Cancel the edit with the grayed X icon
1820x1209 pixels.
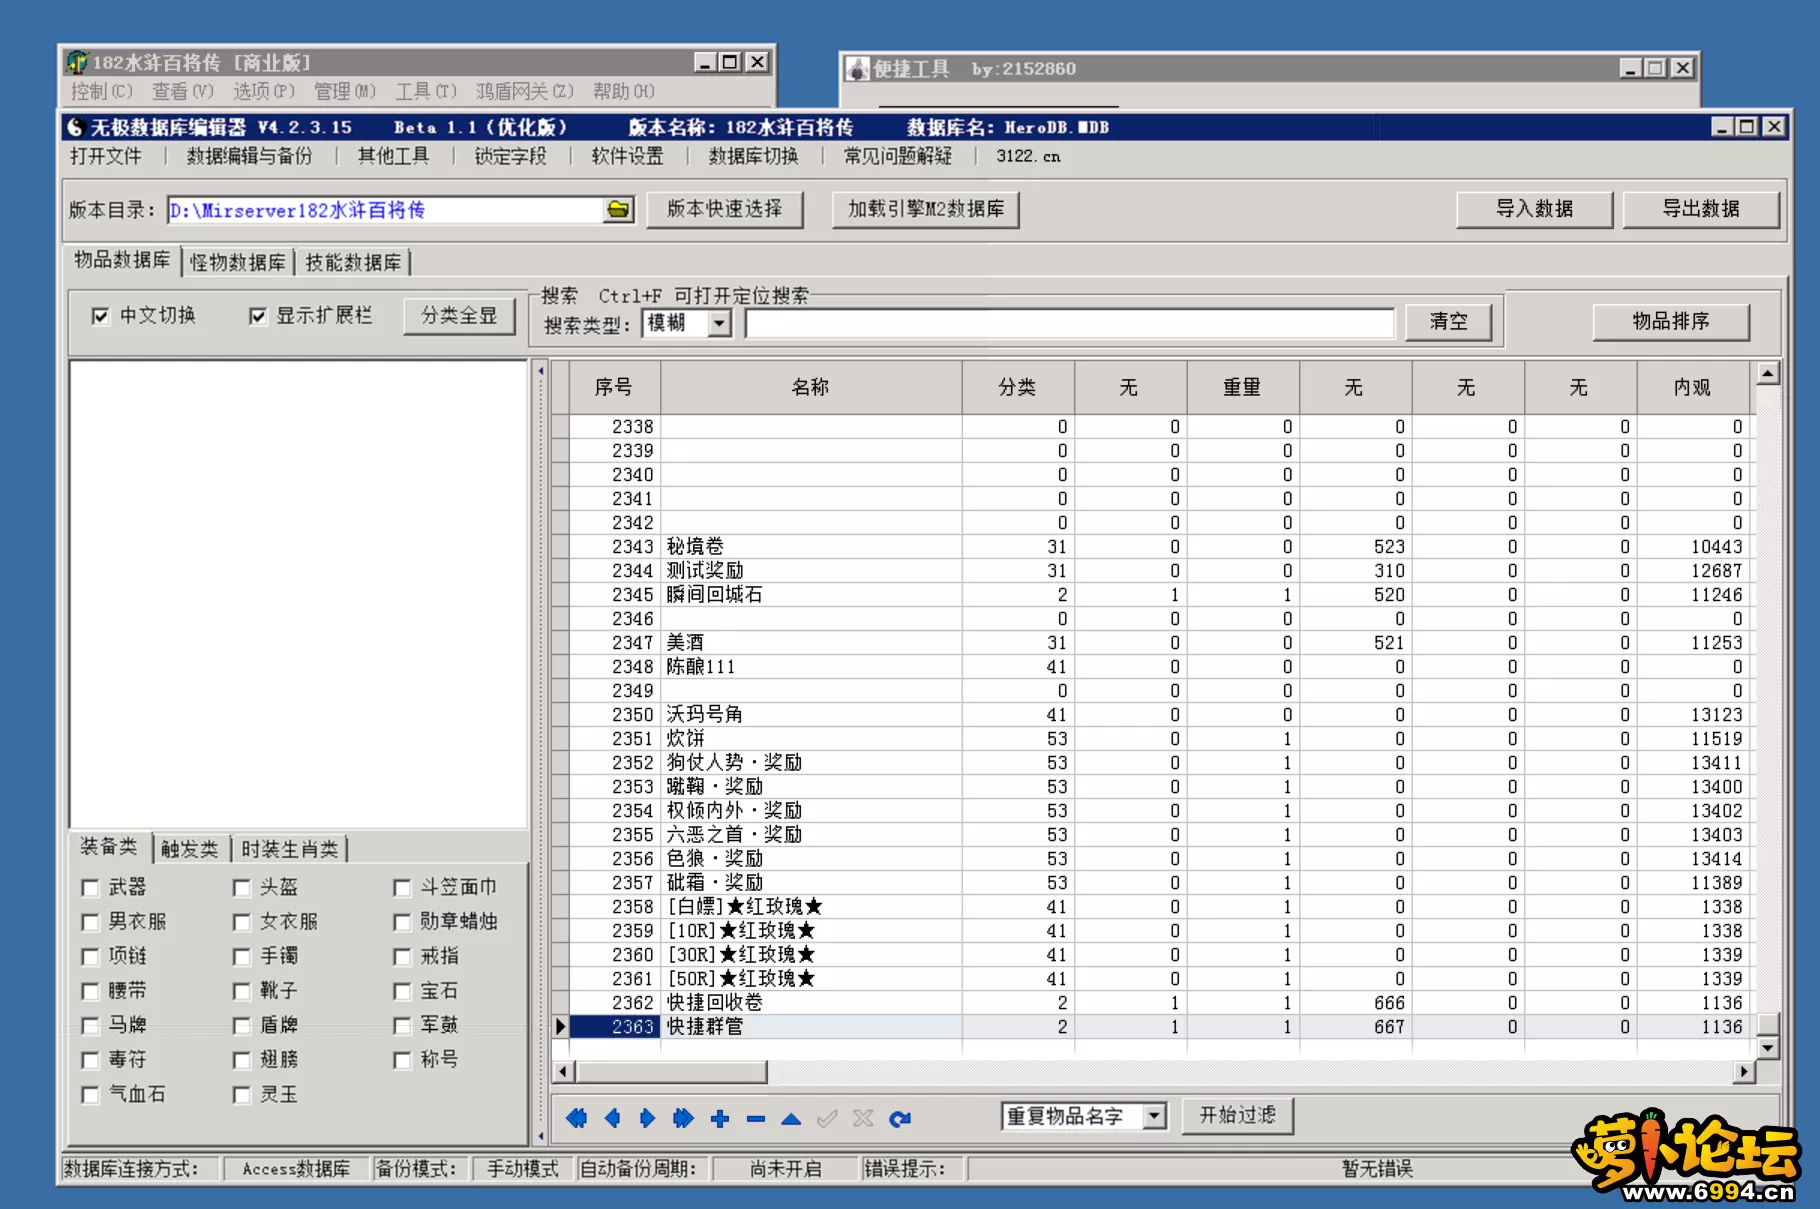click(863, 1118)
